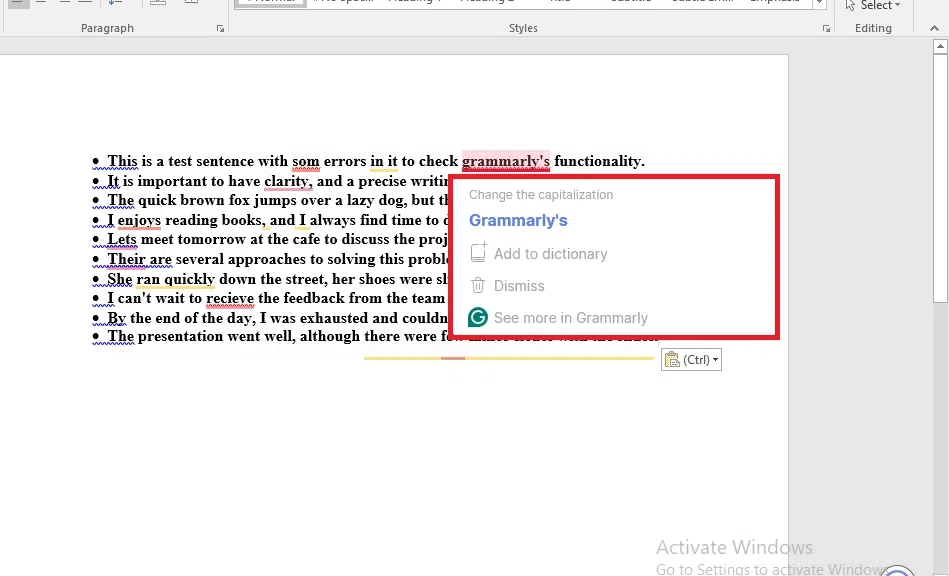
Task: Open the Paste Options (Ctrl) button
Action: [x=691, y=360]
